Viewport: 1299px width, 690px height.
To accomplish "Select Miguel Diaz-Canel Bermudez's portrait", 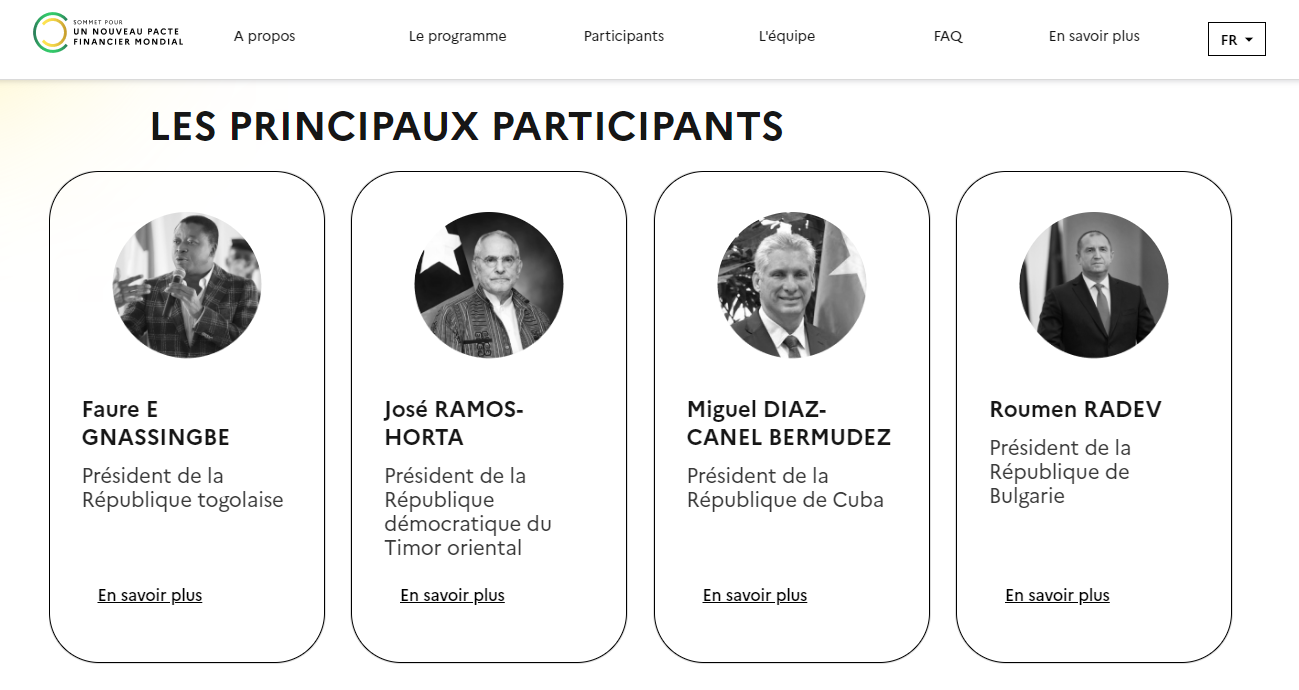I will pos(792,285).
